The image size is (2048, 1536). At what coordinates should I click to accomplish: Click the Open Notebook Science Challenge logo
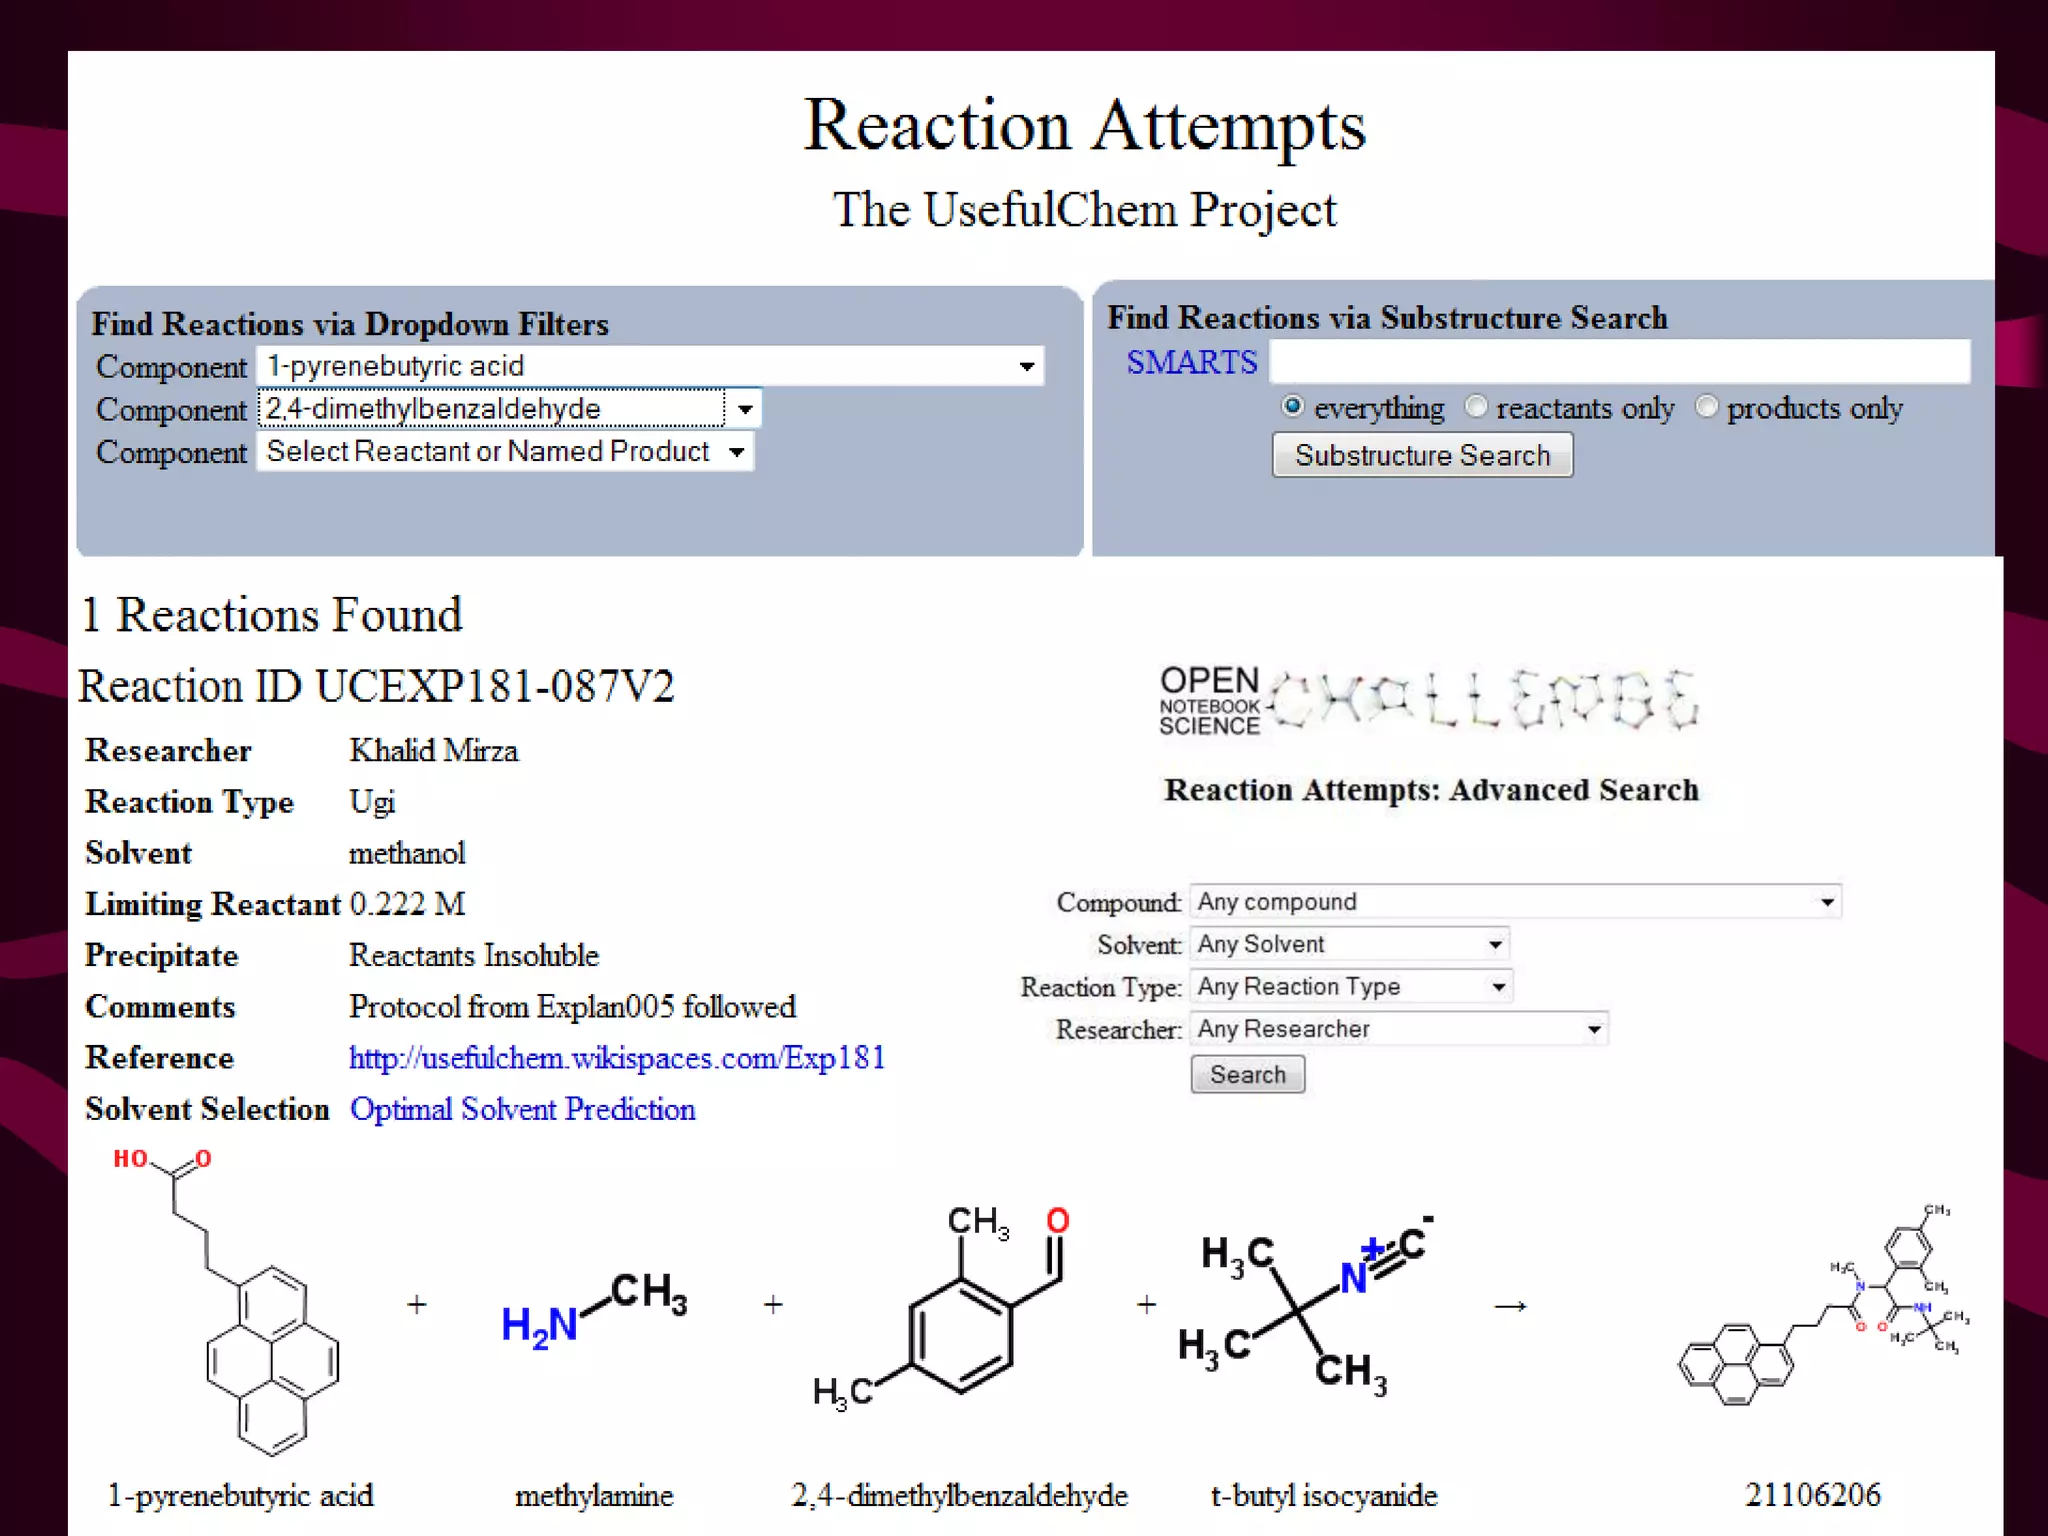point(1428,701)
